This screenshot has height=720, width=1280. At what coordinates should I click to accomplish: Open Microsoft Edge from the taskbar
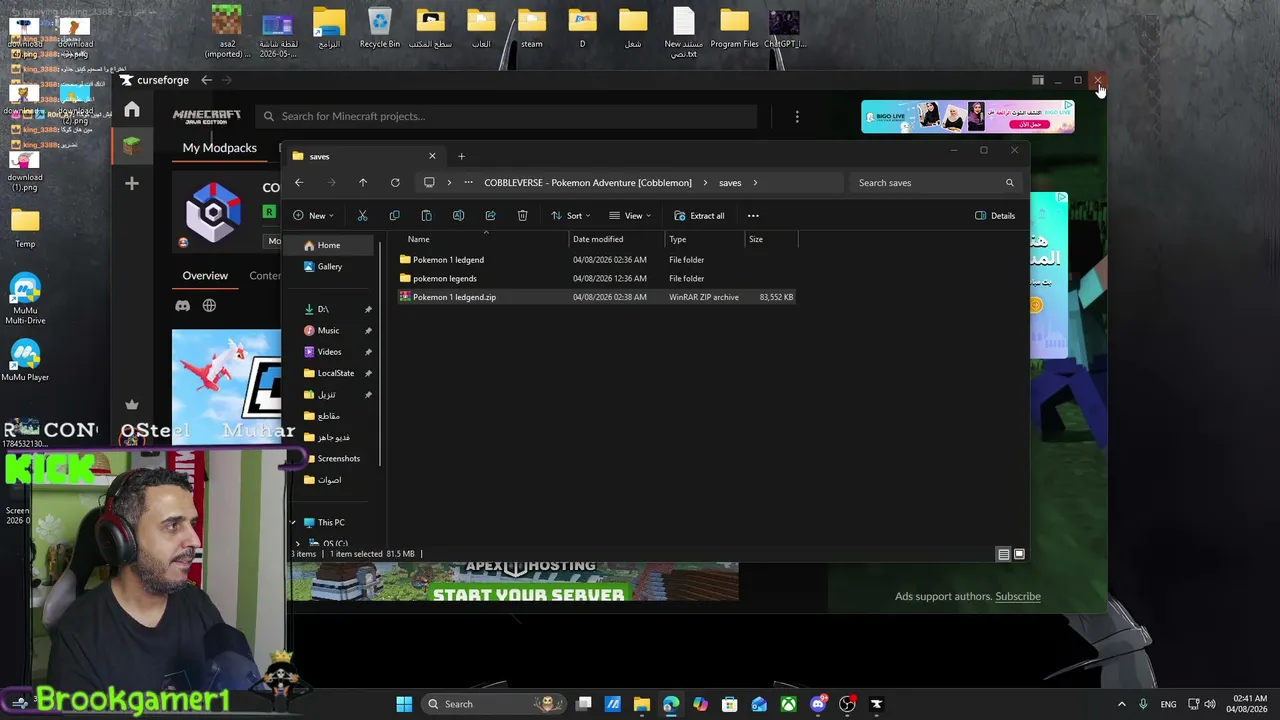(x=671, y=704)
